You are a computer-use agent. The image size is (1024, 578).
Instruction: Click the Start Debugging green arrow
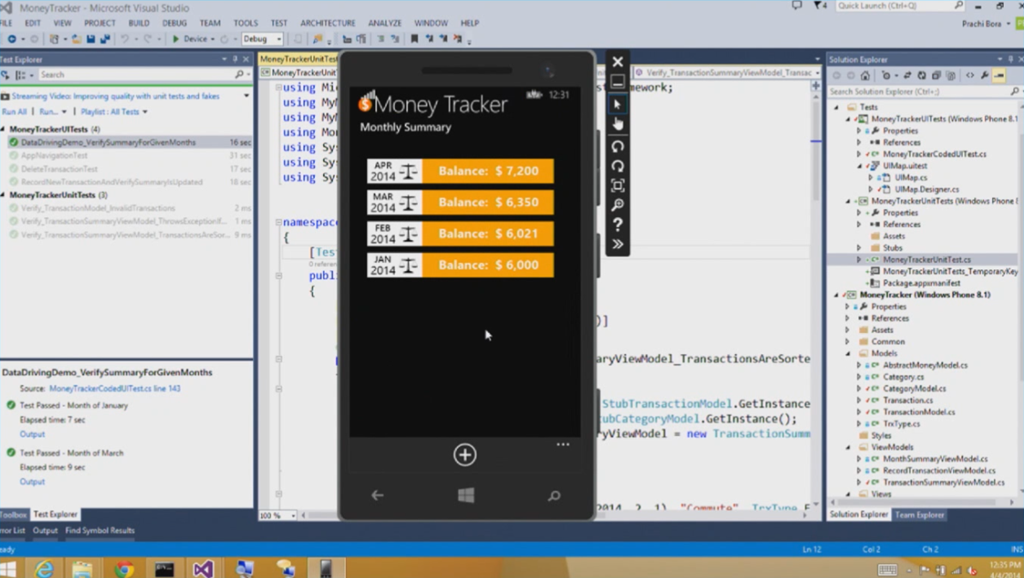[175, 39]
